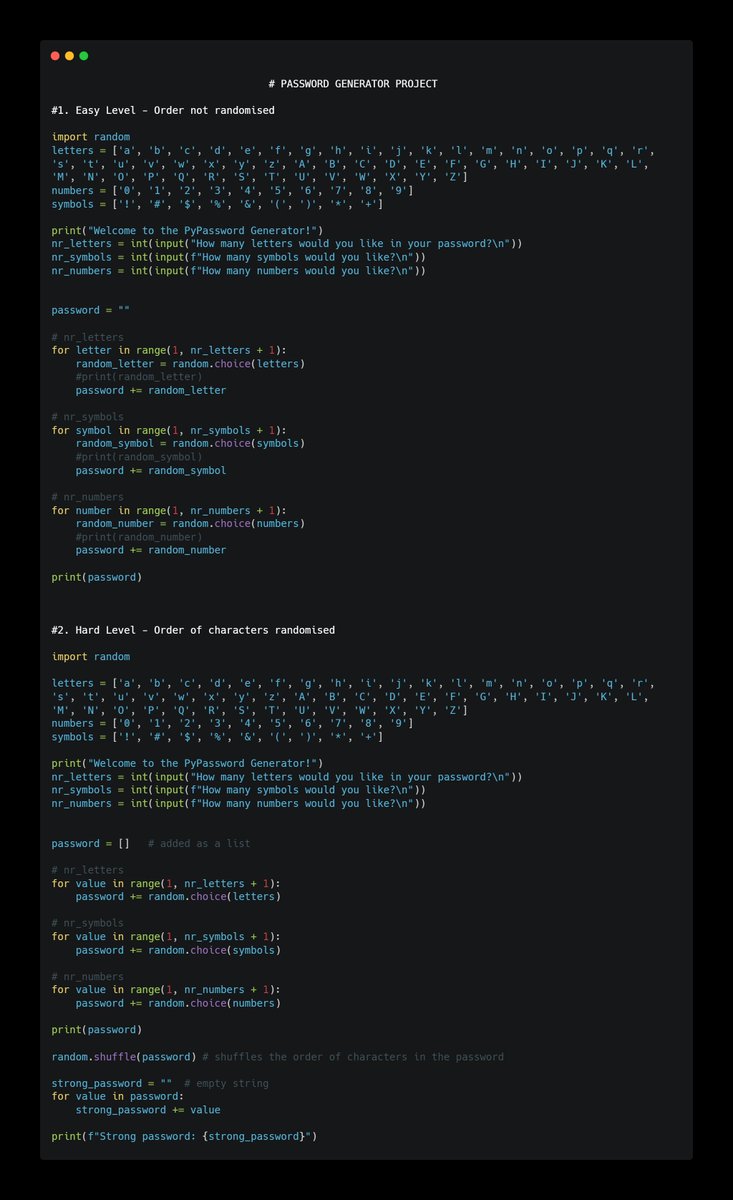
Task: Select 'password += random.choice(symbols)' line
Action: point(178,950)
